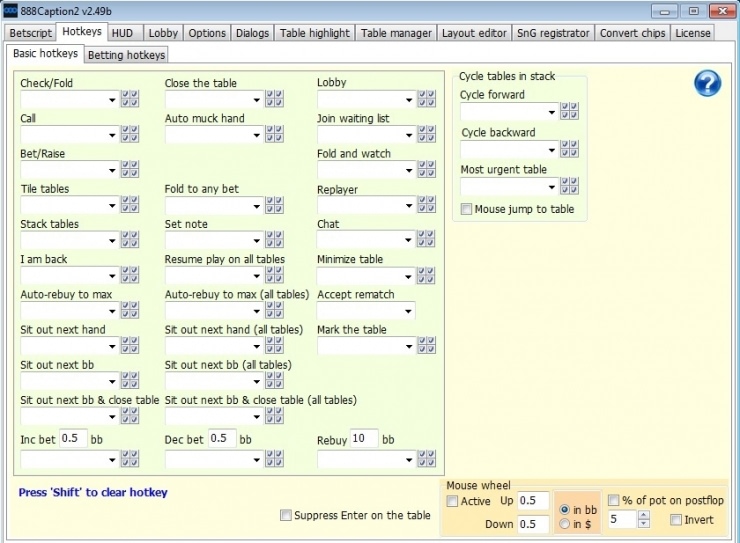Open the Table highlight tab

pos(315,33)
